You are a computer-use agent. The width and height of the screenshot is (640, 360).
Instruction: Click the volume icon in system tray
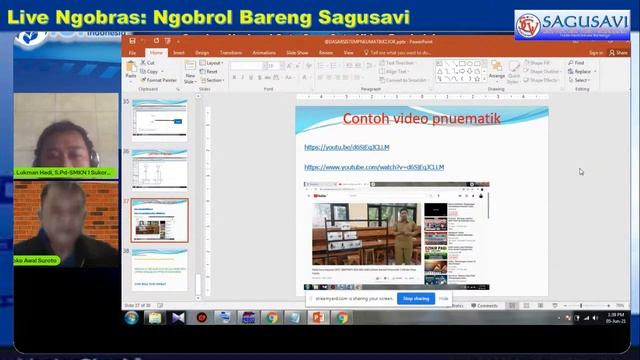(x=595, y=318)
